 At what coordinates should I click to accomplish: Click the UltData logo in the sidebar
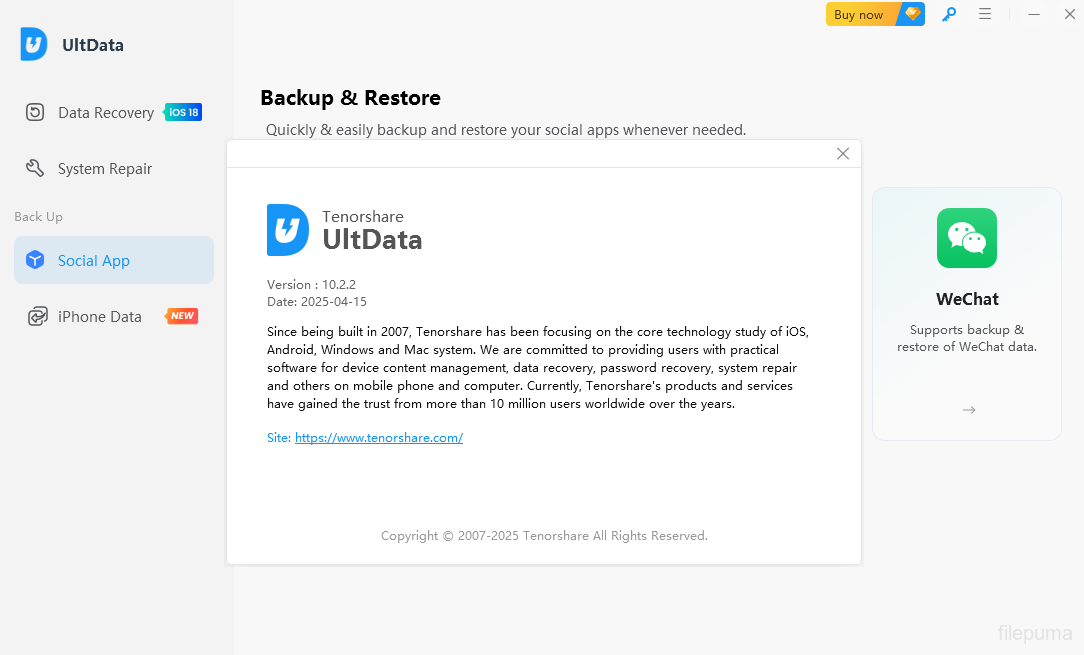tap(34, 44)
